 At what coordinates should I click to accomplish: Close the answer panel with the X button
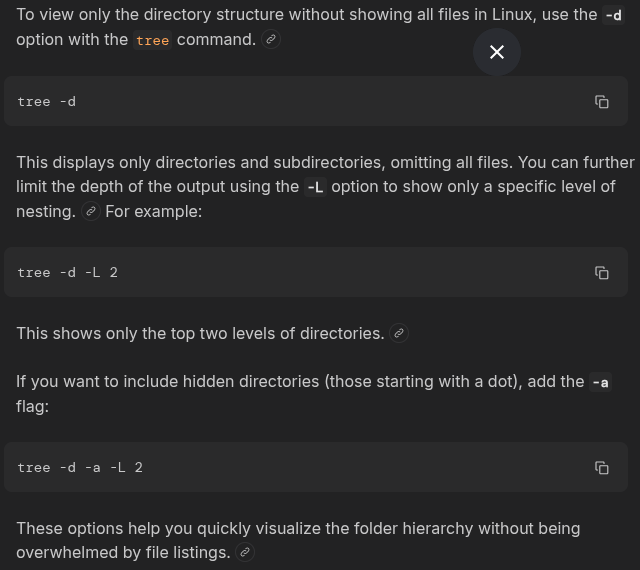click(497, 52)
